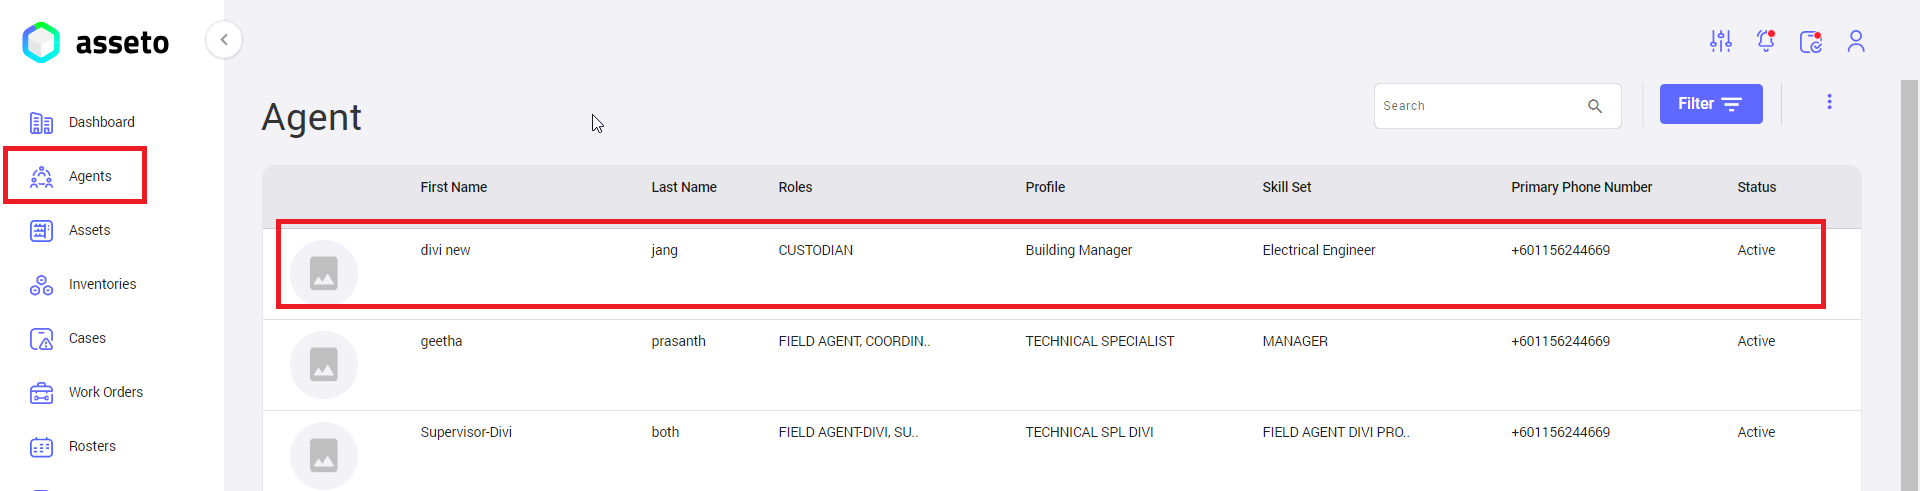
Task: Open the calendar check icon in header
Action: tap(1810, 41)
